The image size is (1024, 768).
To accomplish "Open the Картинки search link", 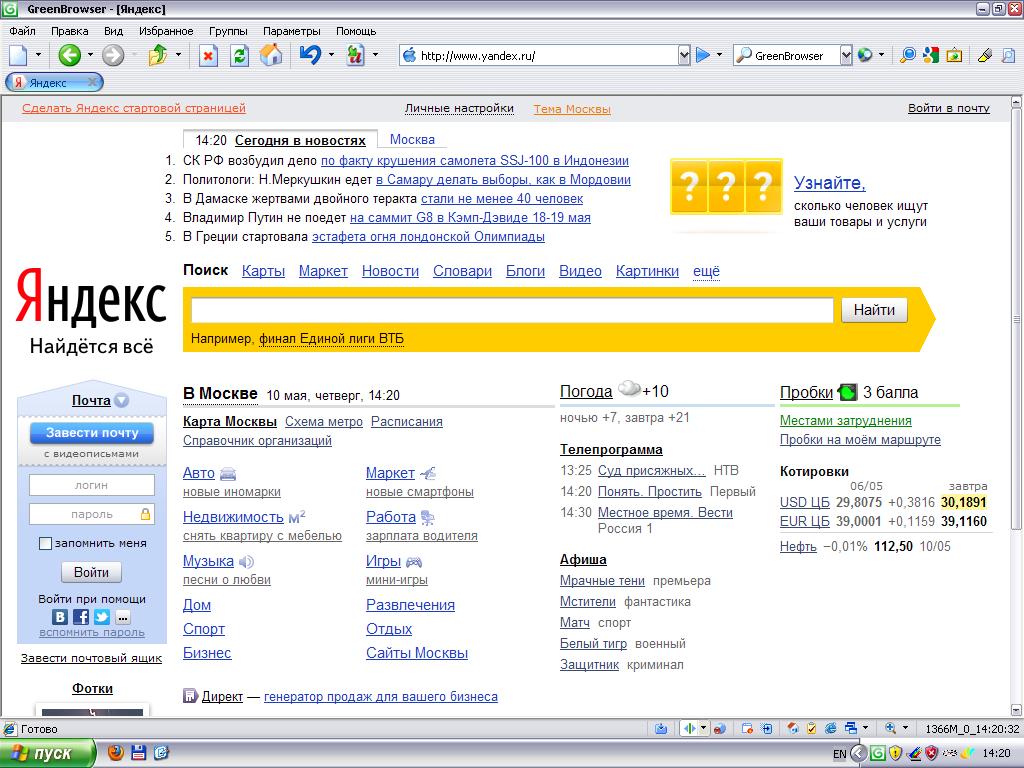I will (x=647, y=271).
